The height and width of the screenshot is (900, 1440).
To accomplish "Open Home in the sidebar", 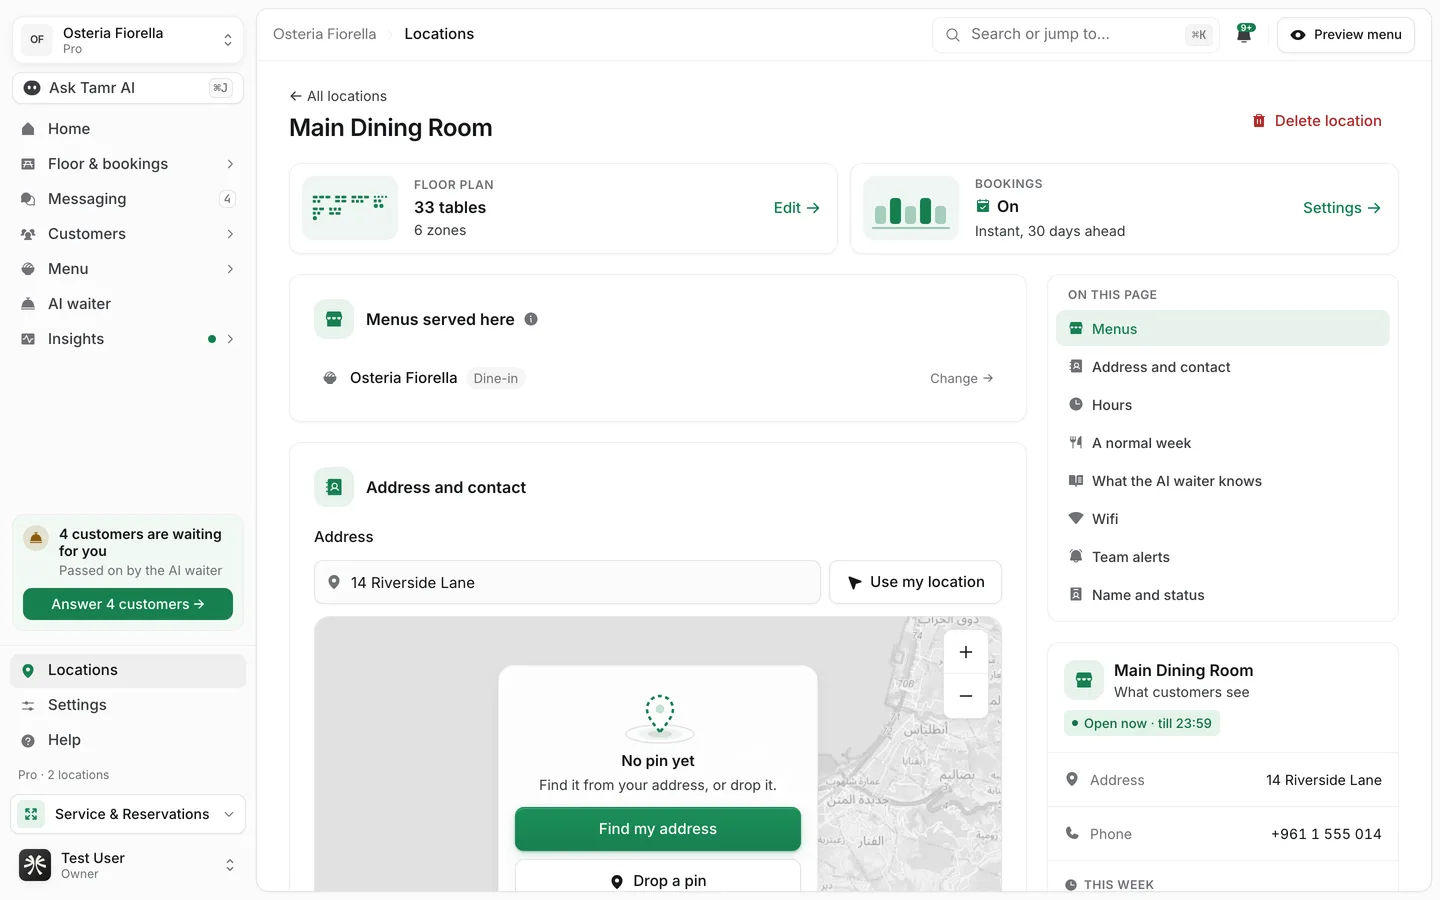I will click(128, 129).
